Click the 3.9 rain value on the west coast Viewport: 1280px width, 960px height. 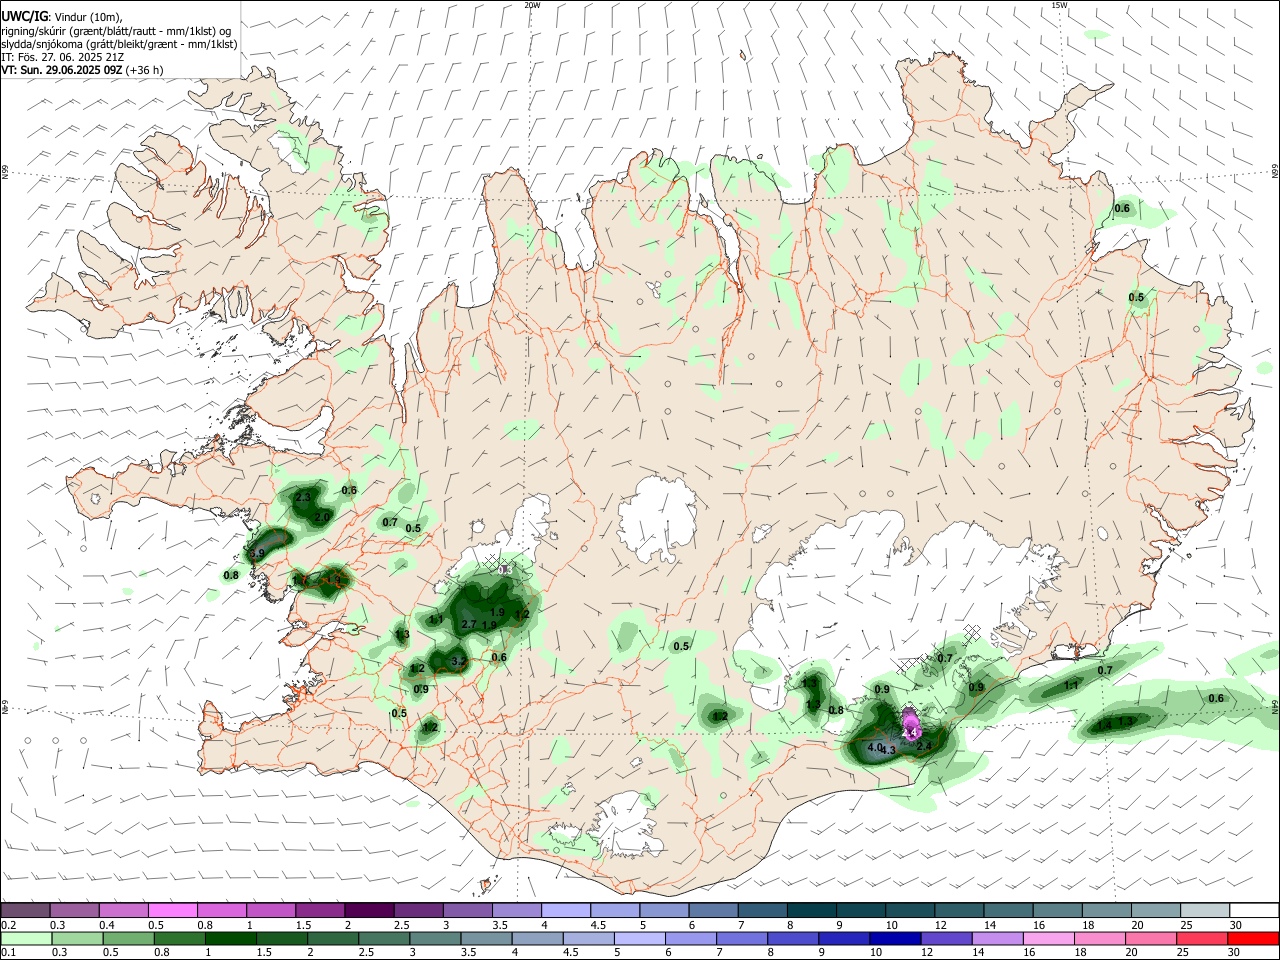tap(257, 553)
